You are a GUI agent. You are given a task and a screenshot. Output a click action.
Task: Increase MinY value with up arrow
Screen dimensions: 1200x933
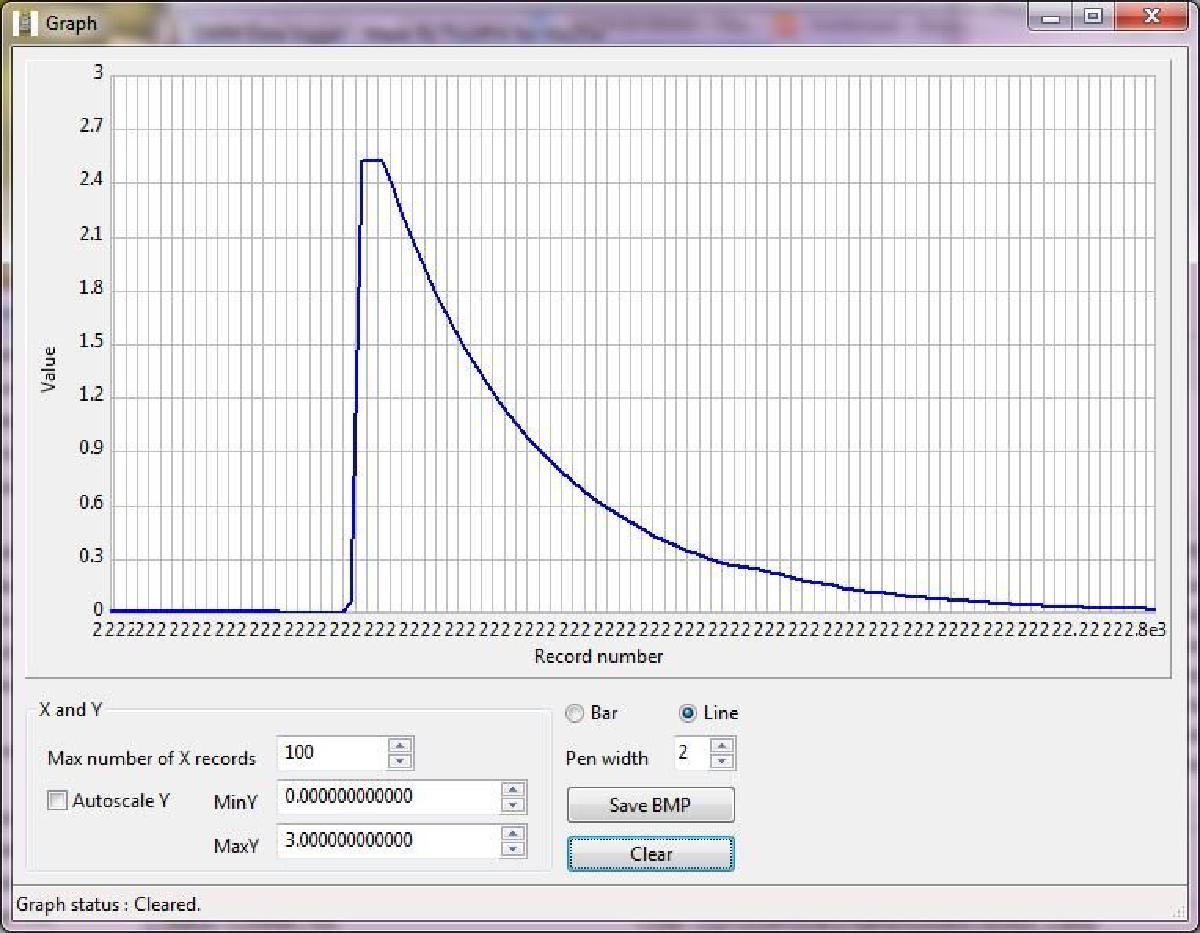click(x=513, y=790)
